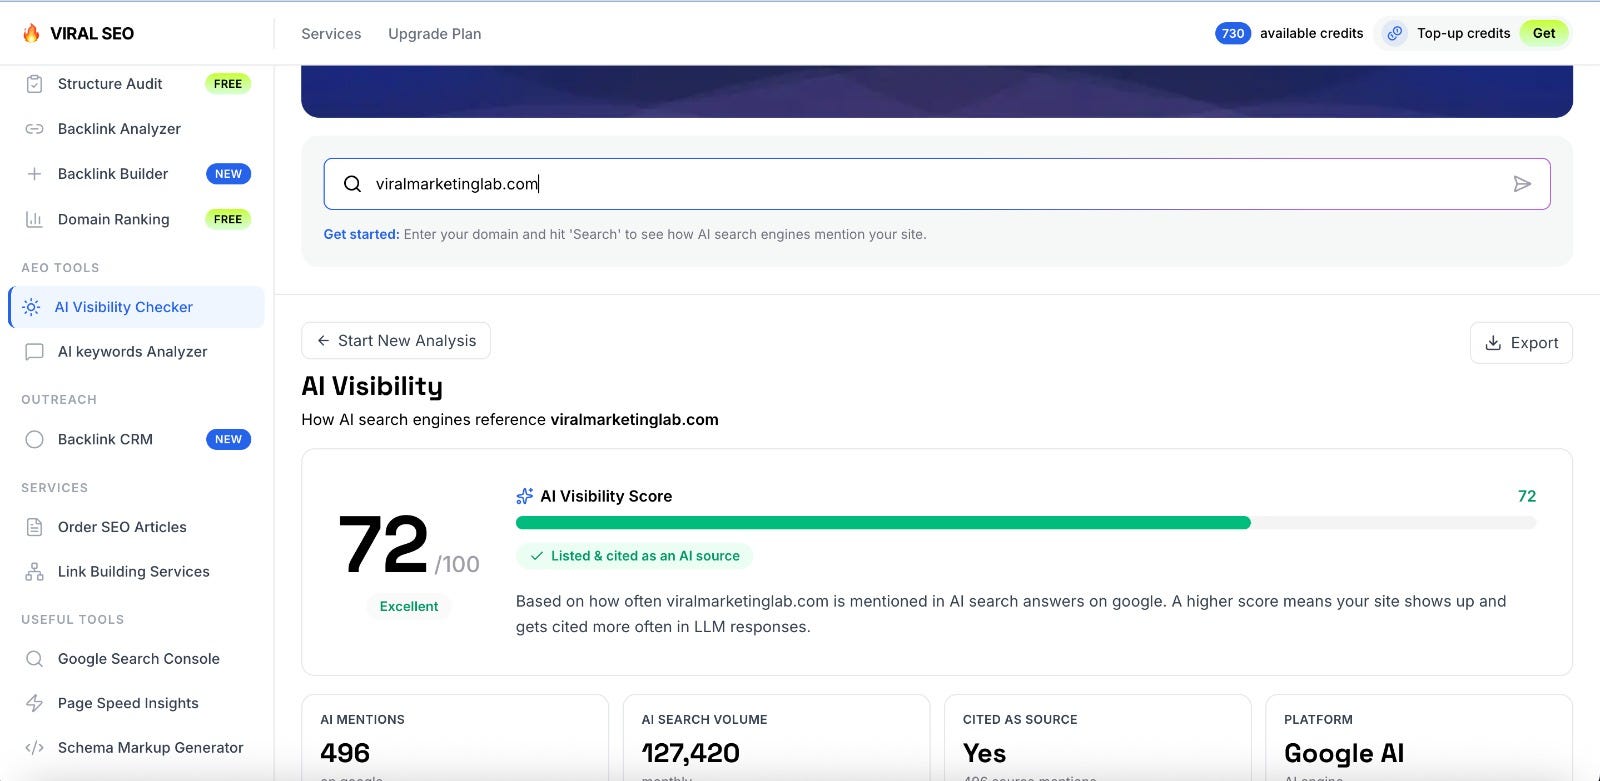
Task: Click the Schema Markup Generator code icon
Action: point(34,748)
